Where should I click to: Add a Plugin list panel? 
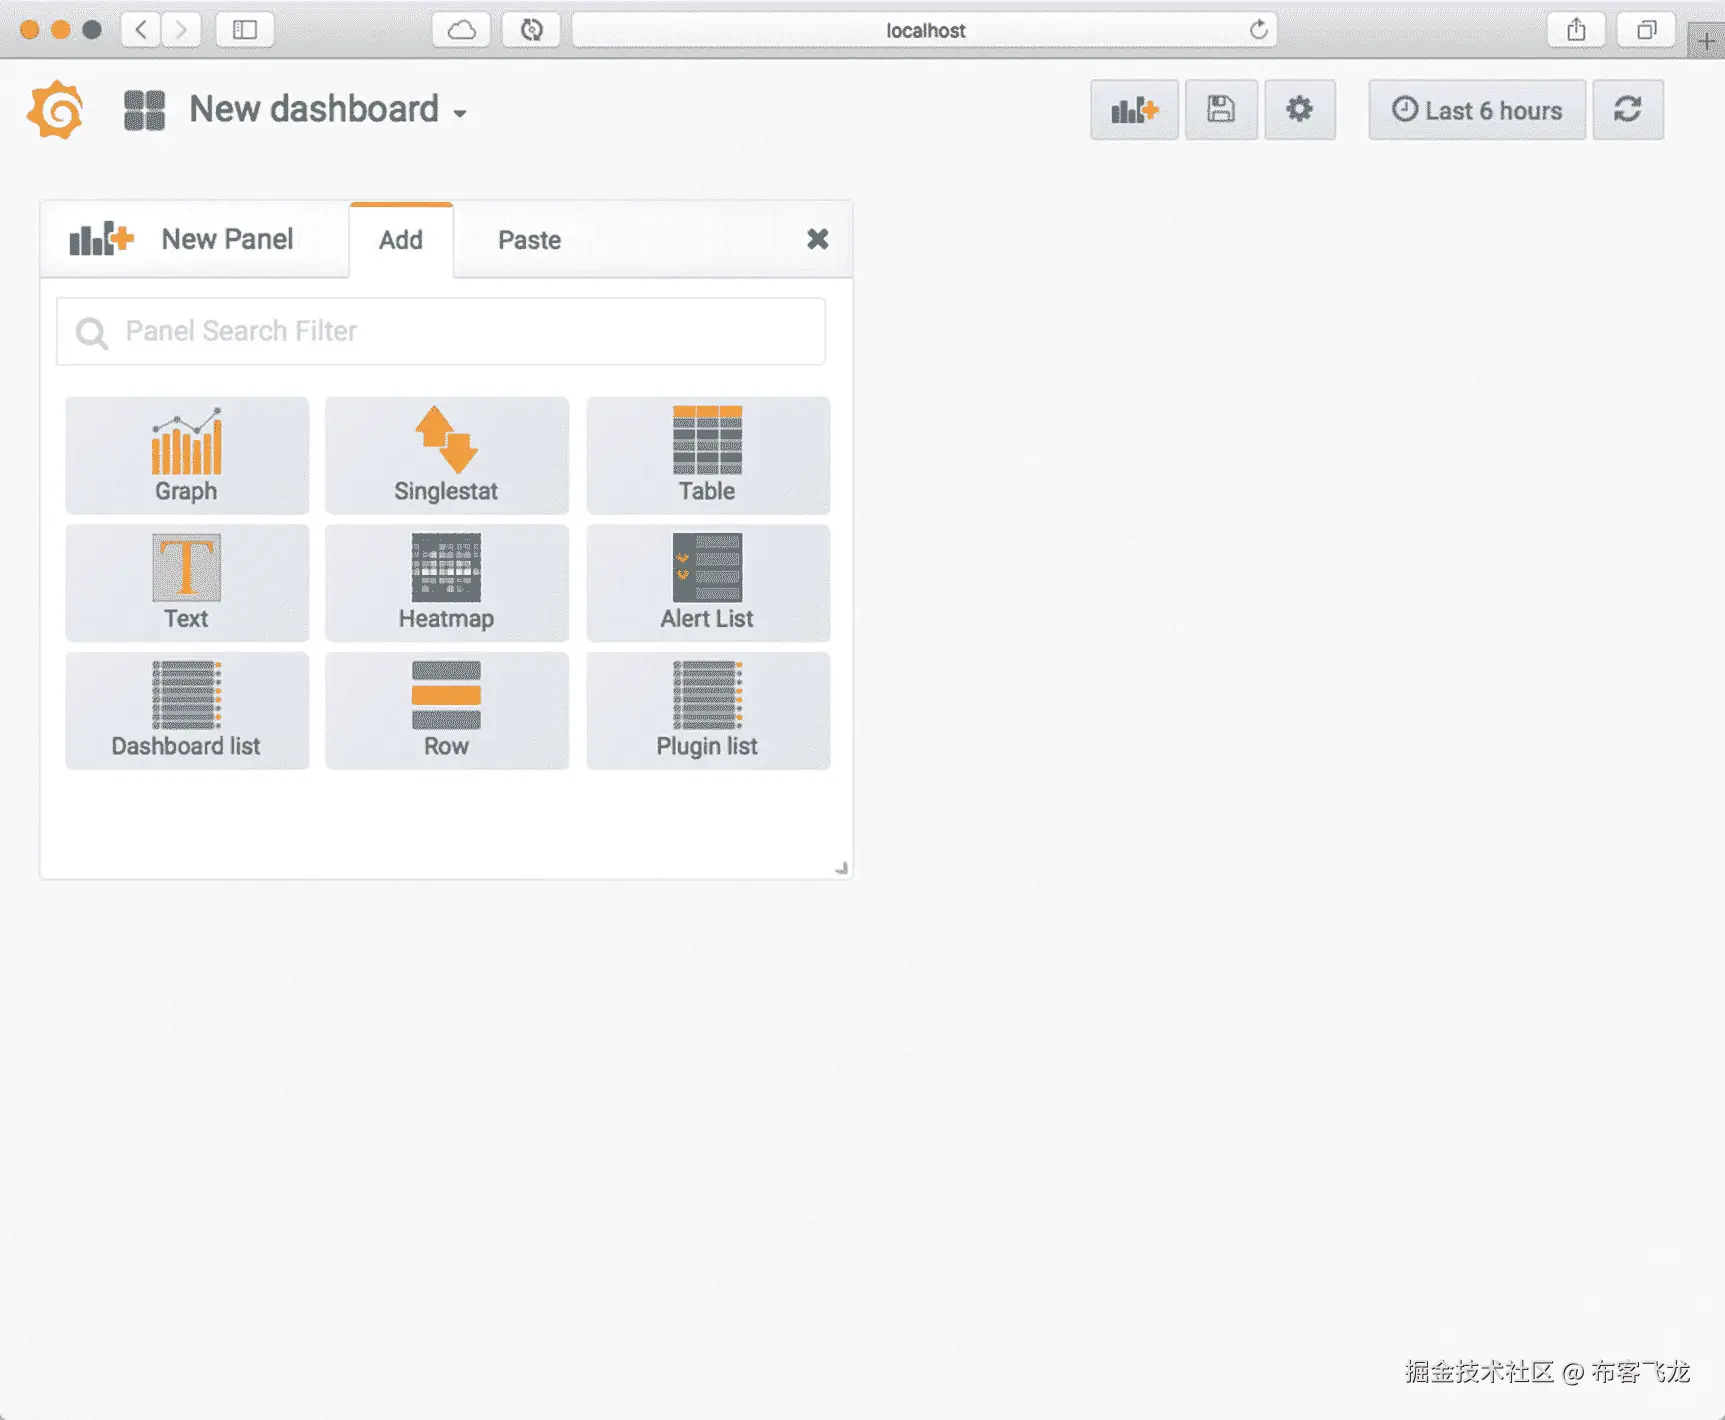[708, 711]
